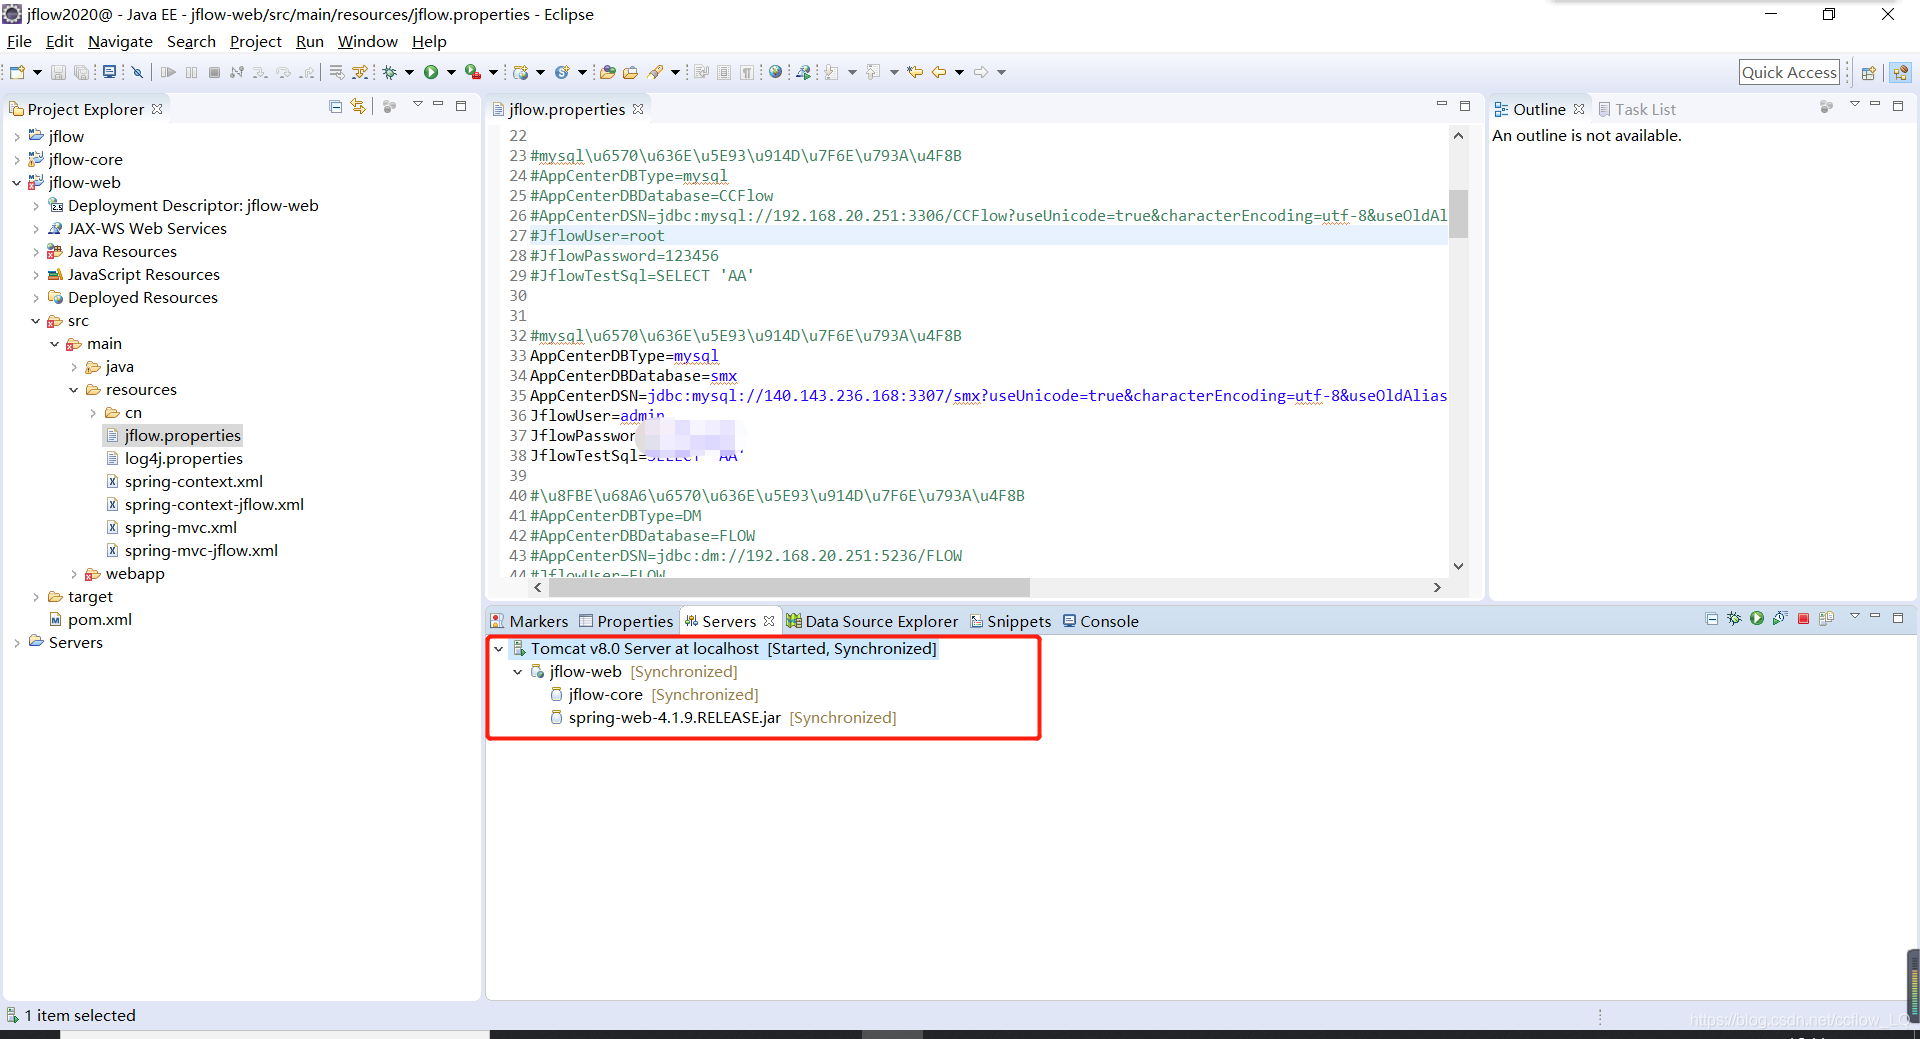
Task: Expand the Java Resources node
Action: [36, 252]
